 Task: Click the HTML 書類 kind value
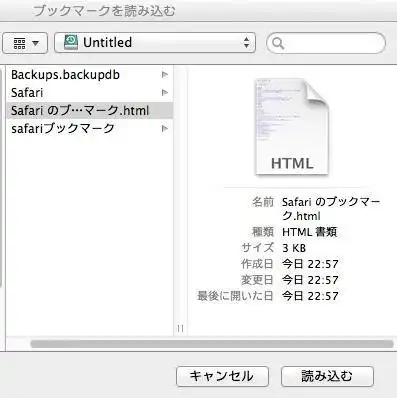pyautogui.click(x=309, y=232)
